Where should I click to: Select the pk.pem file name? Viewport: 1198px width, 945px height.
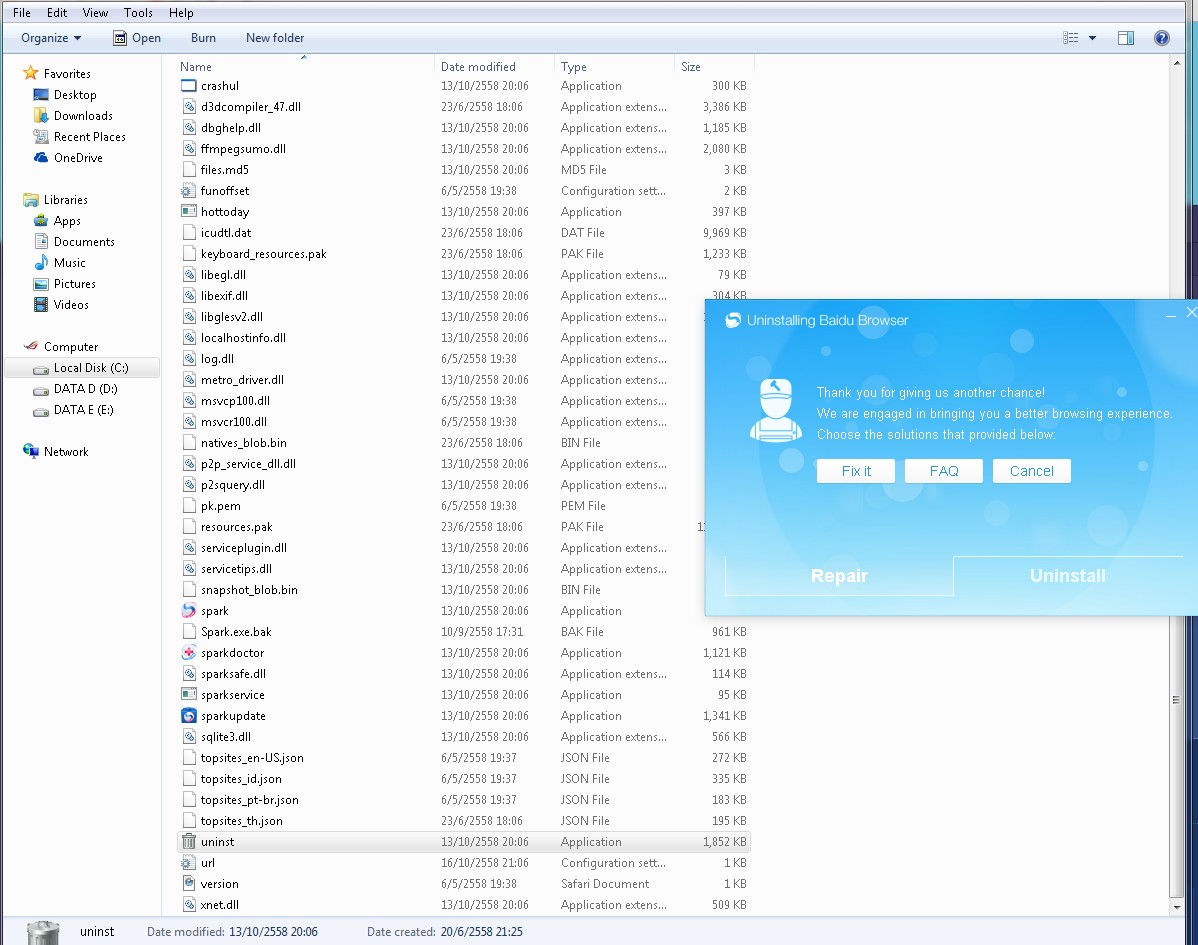coord(221,506)
